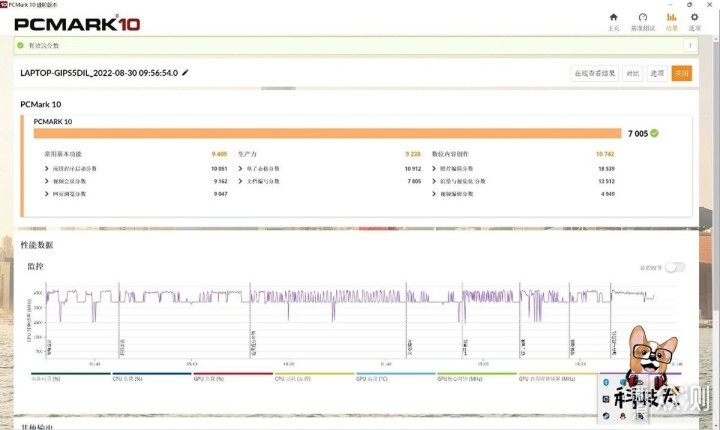The height and width of the screenshot is (430, 720).
Task: Click the pencil icon to rename result
Action: click(x=186, y=73)
